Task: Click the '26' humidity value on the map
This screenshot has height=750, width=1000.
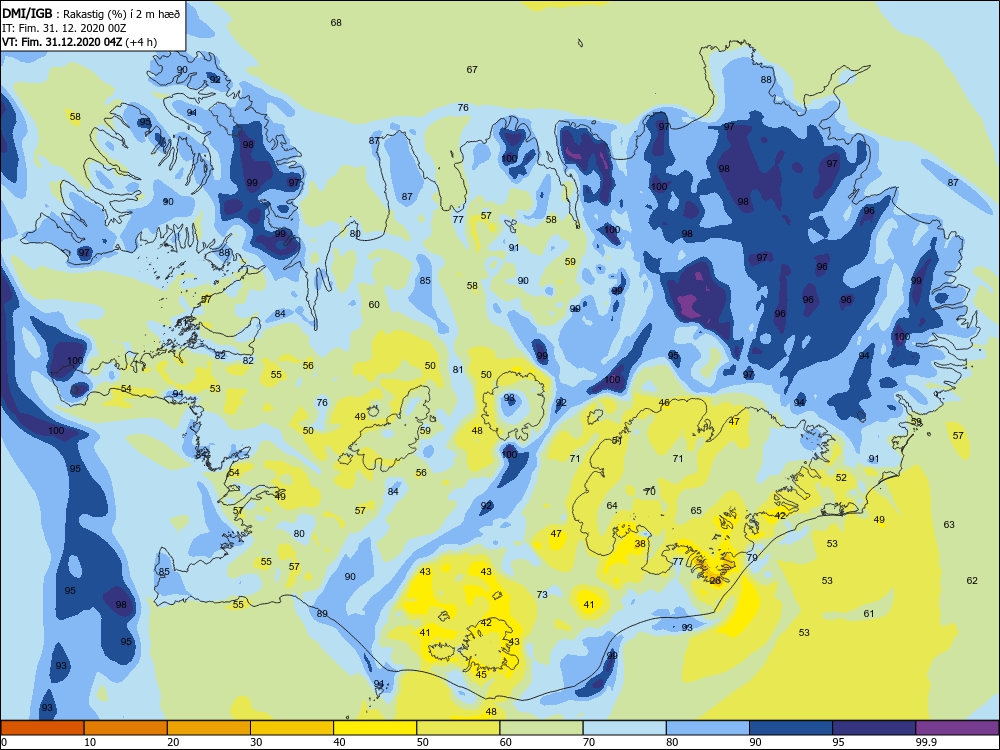Action: click(x=715, y=580)
